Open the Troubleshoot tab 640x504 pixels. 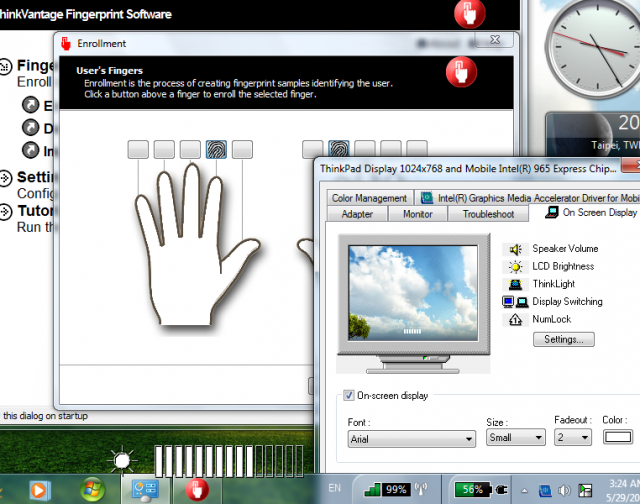point(488,214)
